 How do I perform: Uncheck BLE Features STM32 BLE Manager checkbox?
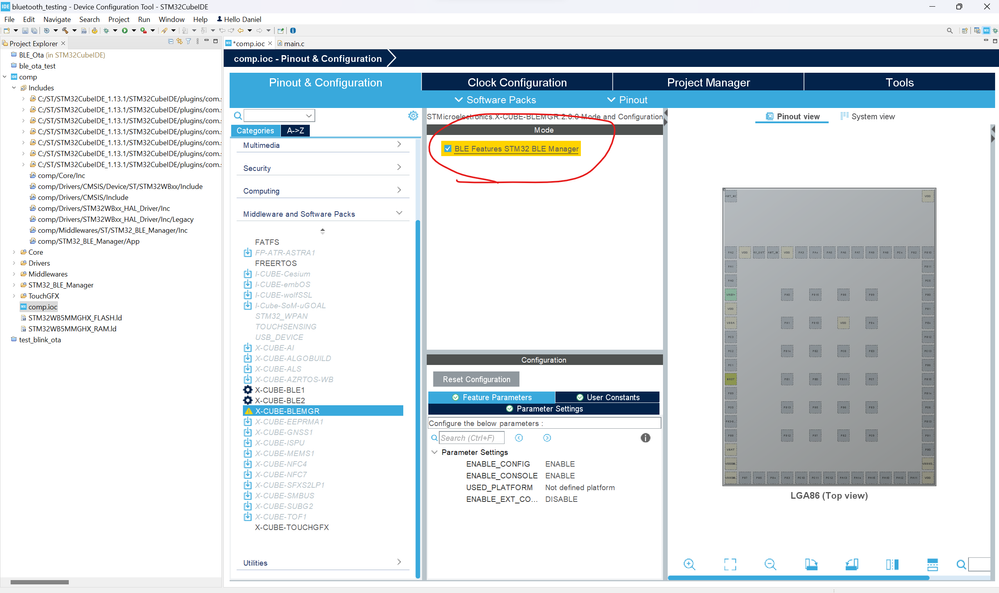coord(448,148)
